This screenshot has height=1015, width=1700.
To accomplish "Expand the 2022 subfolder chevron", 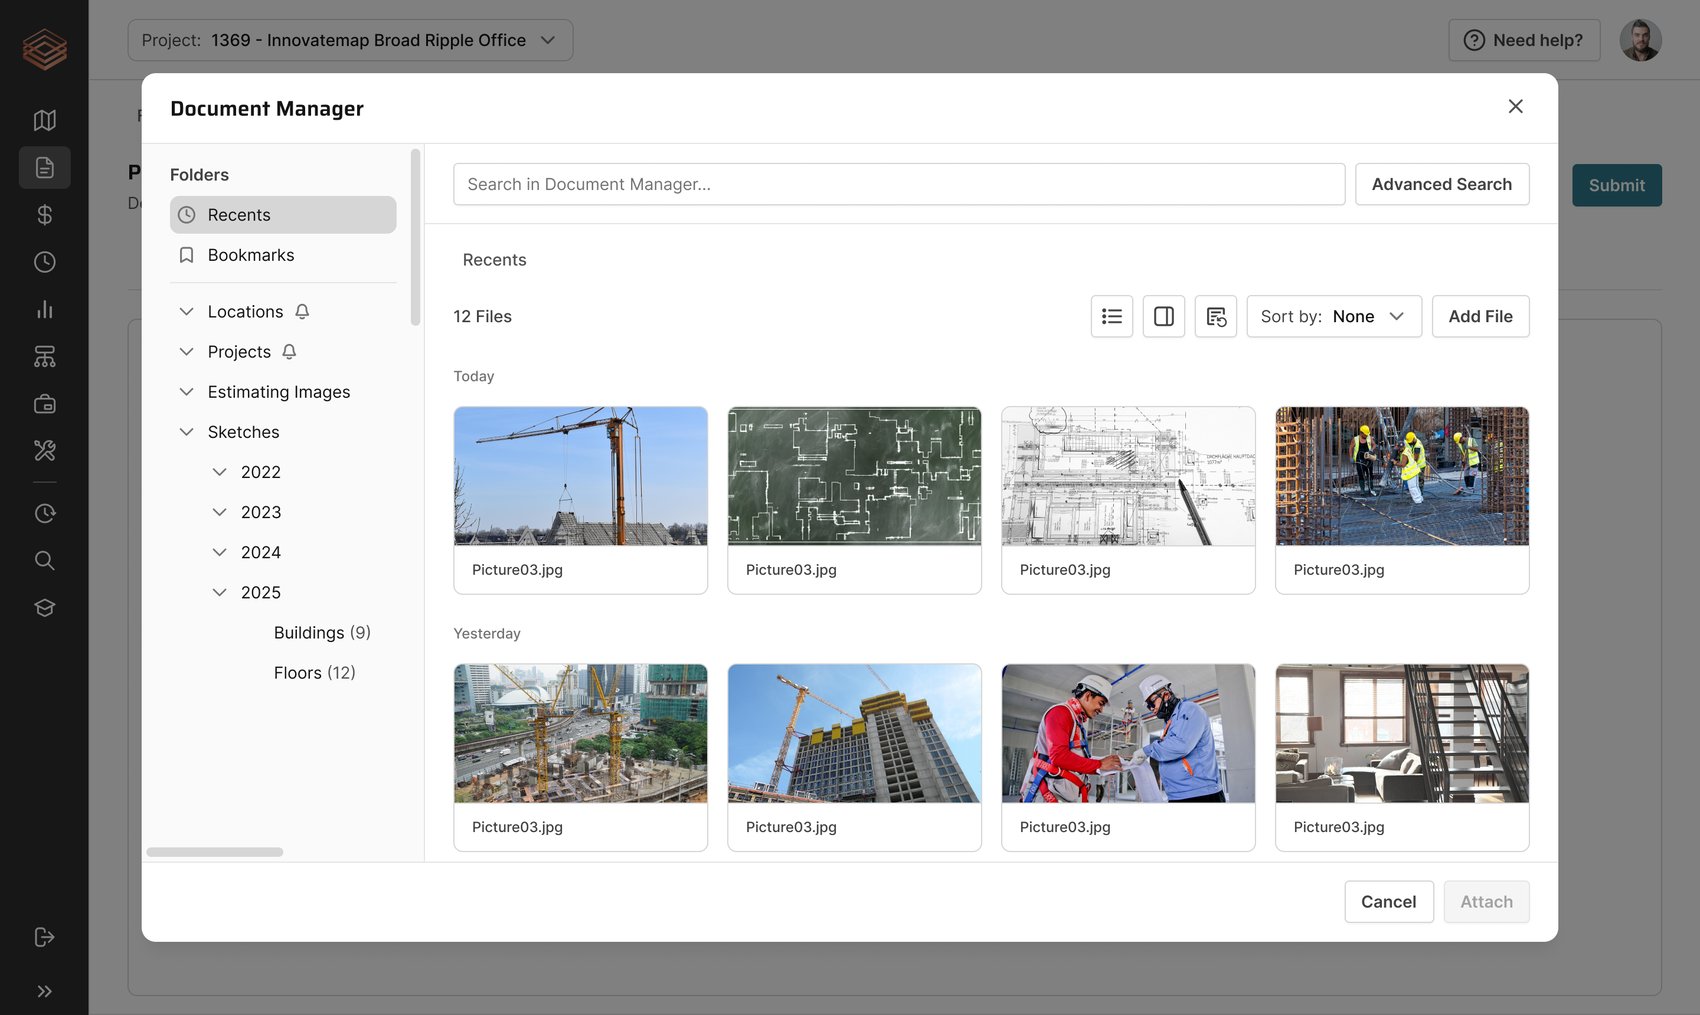I will click(x=219, y=472).
